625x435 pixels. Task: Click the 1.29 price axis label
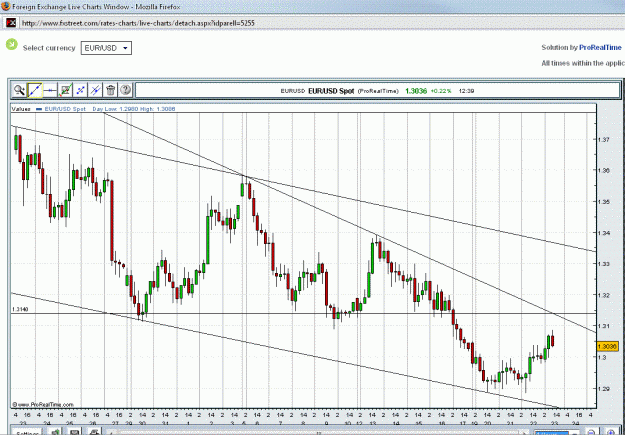click(x=603, y=388)
